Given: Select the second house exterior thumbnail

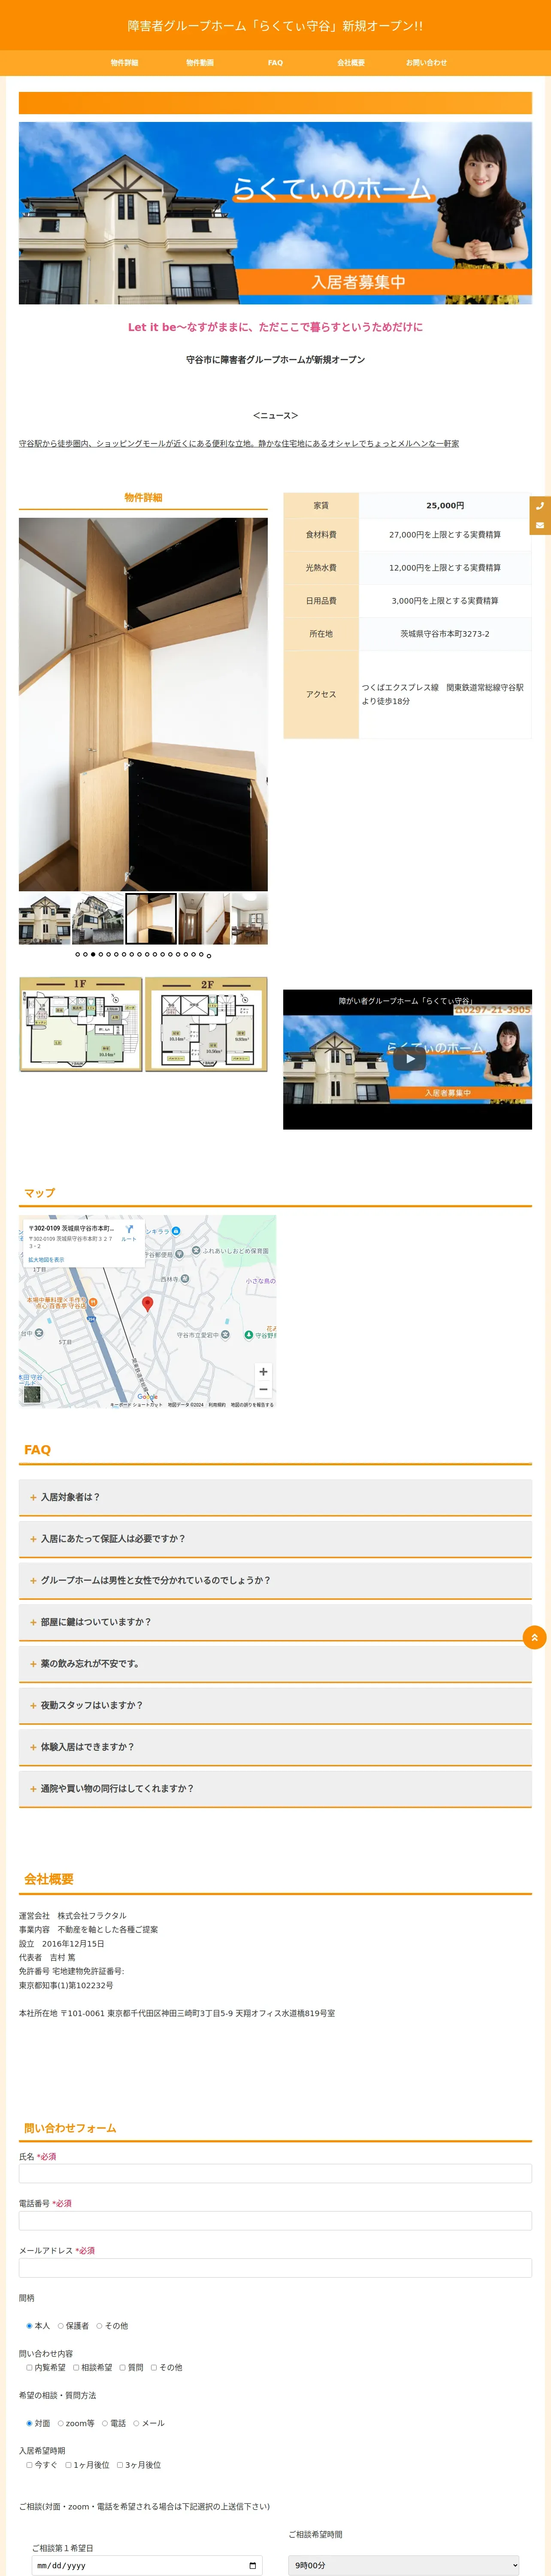Looking at the screenshot, I should pyautogui.click(x=98, y=919).
